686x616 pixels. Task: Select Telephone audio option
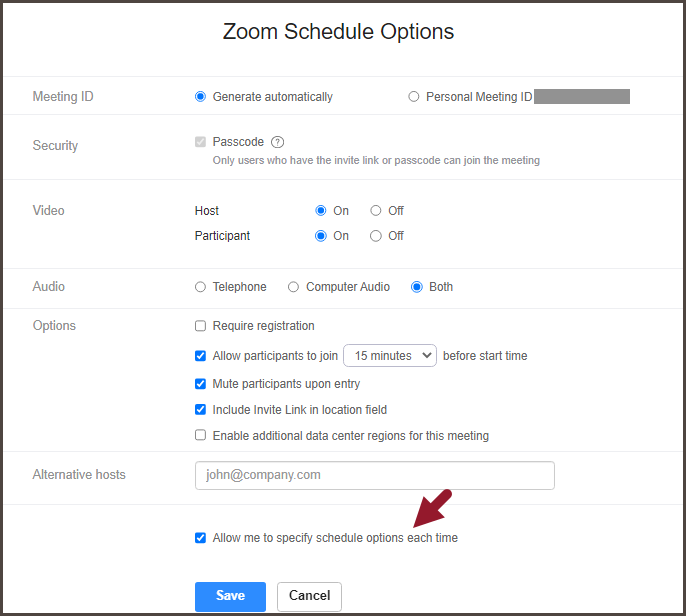coord(201,287)
